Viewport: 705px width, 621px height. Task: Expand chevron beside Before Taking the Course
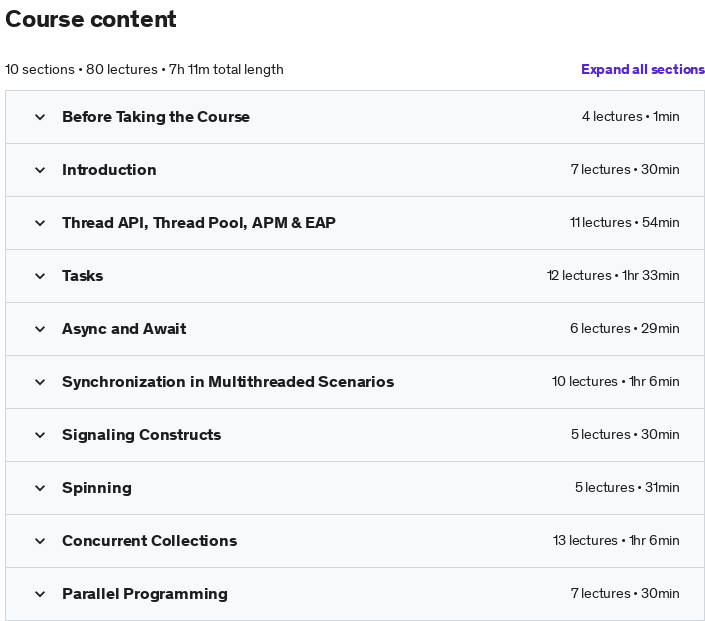[40, 117]
